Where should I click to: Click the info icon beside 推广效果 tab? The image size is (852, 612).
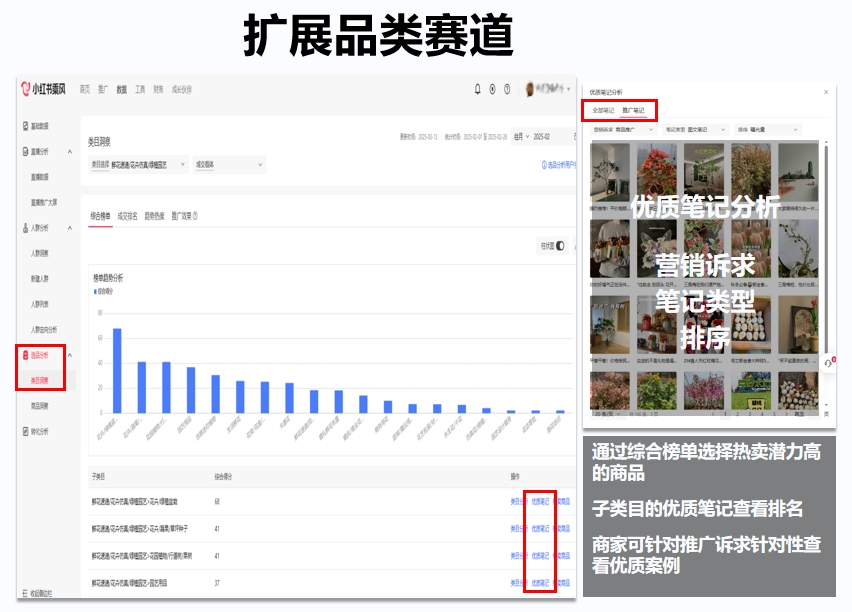coord(197,215)
